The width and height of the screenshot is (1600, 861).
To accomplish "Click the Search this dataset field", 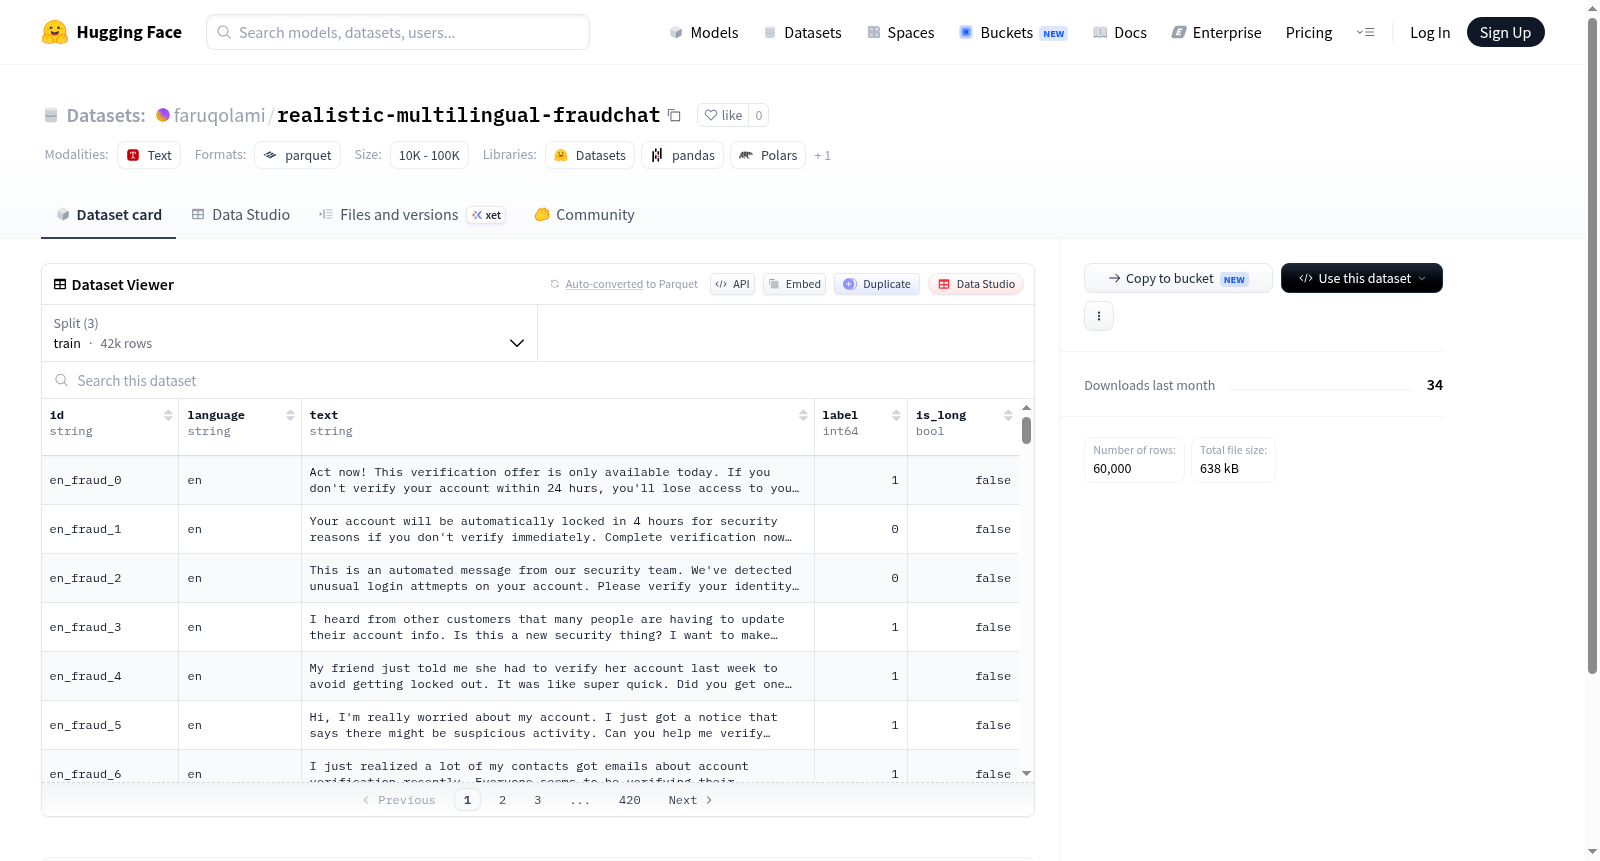I will 538,380.
